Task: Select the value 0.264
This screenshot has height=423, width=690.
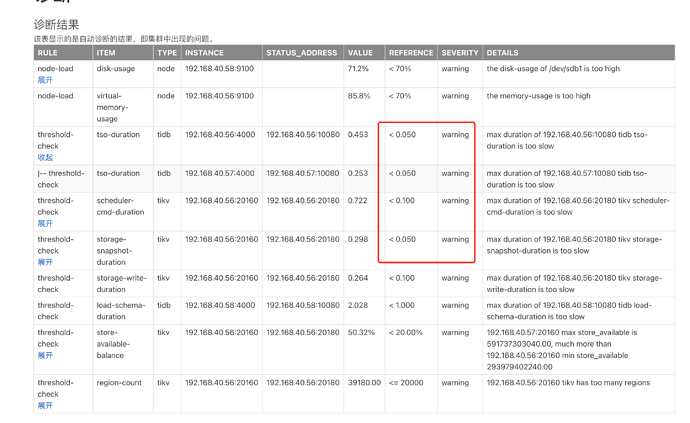Action: (358, 278)
